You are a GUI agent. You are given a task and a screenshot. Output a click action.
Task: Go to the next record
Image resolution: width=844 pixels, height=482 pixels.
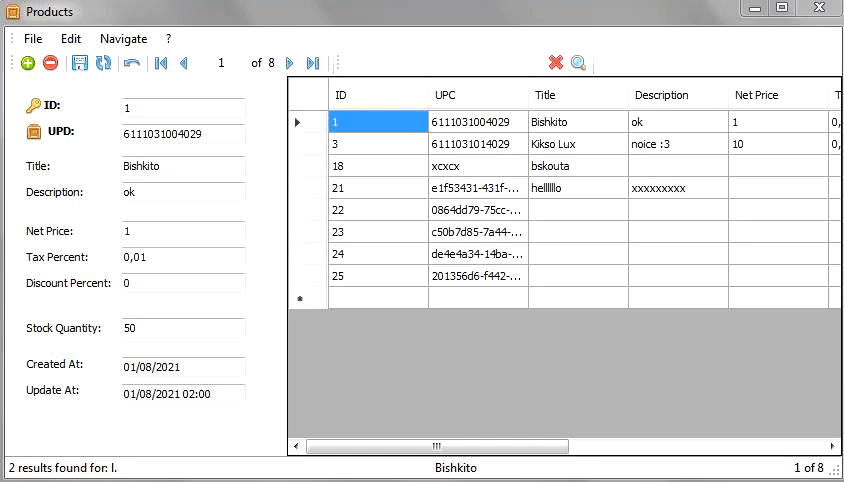(290, 63)
